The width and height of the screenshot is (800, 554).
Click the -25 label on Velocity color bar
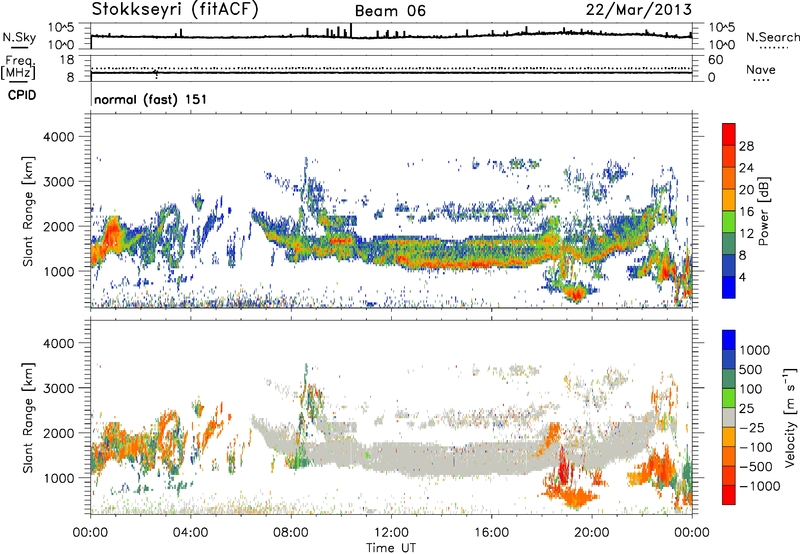752,427
